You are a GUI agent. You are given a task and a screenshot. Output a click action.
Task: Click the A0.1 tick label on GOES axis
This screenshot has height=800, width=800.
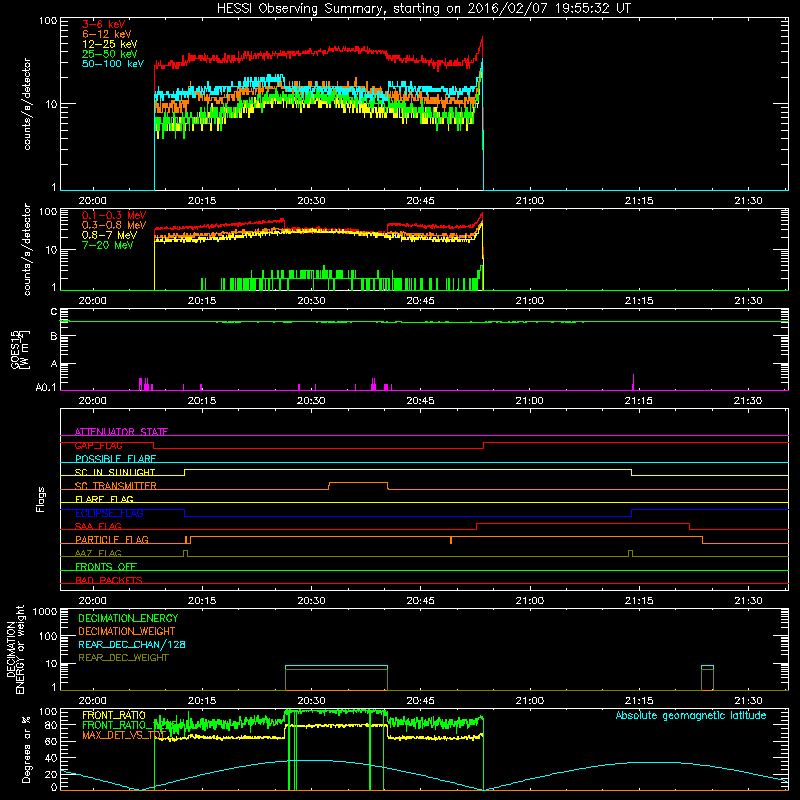coord(46,388)
